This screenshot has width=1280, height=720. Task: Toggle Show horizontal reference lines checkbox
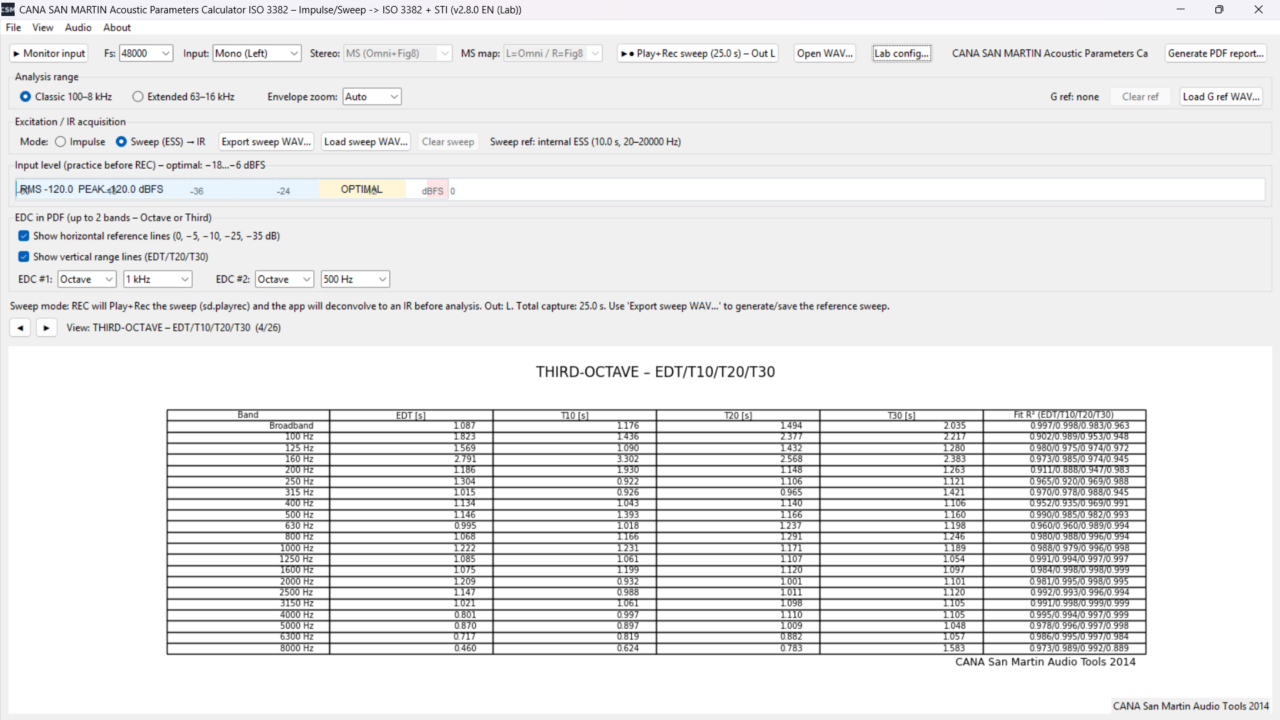click(x=24, y=236)
